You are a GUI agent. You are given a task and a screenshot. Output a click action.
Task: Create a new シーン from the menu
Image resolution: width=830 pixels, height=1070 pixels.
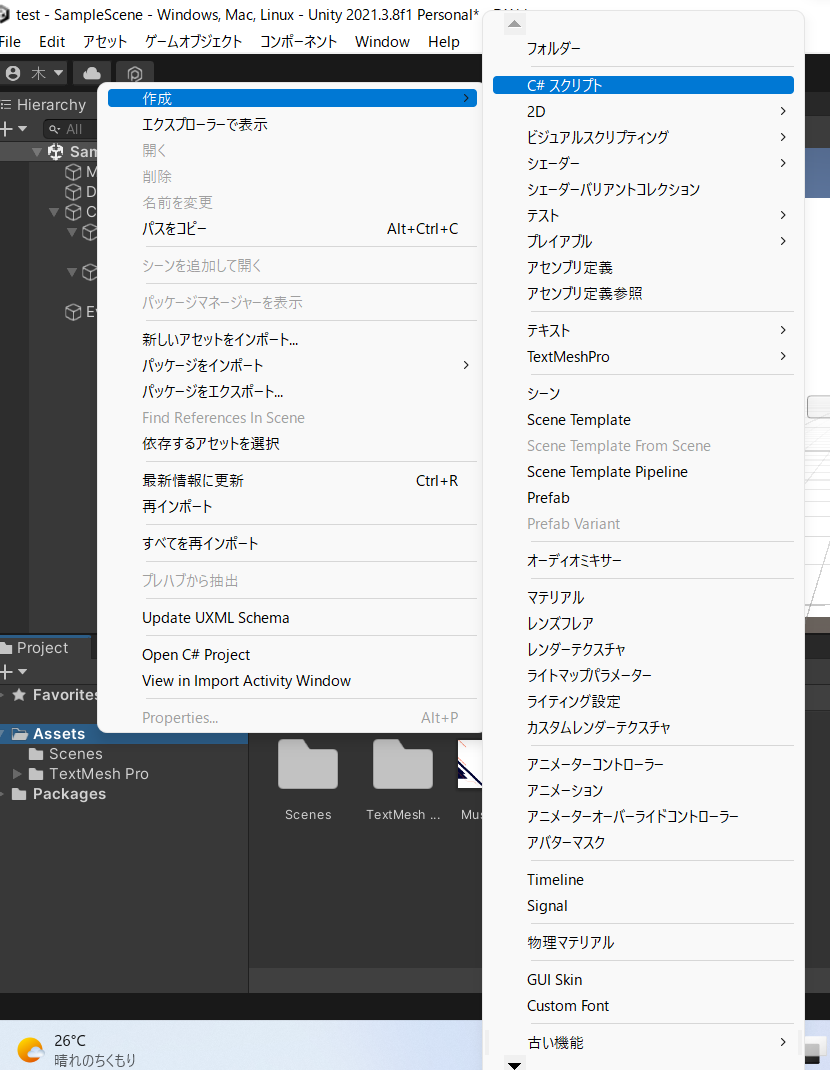pyautogui.click(x=643, y=394)
